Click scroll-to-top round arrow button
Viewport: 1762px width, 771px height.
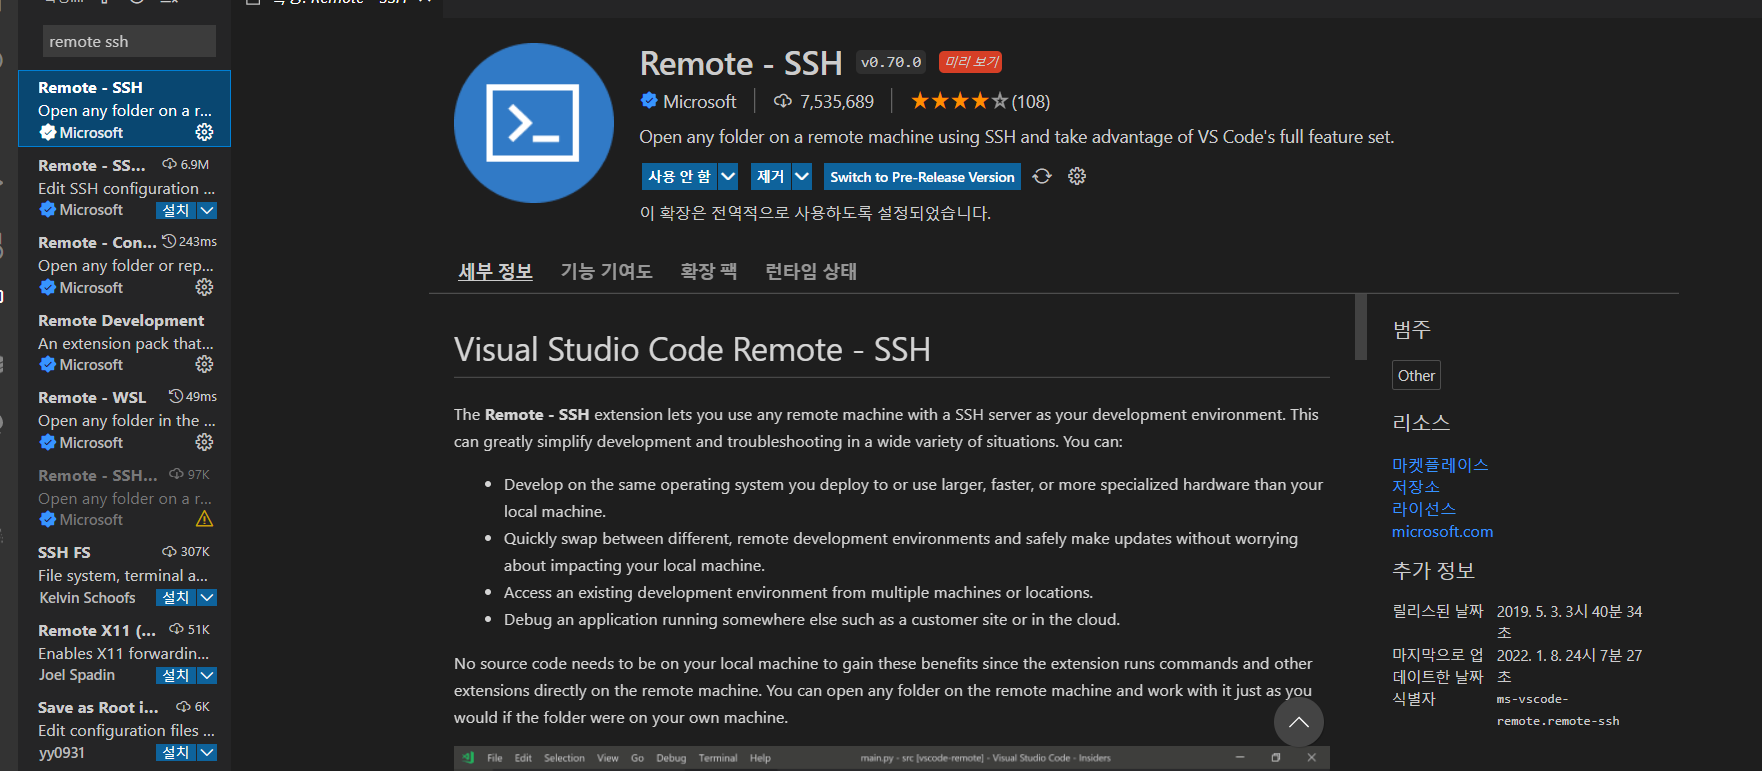click(1299, 722)
